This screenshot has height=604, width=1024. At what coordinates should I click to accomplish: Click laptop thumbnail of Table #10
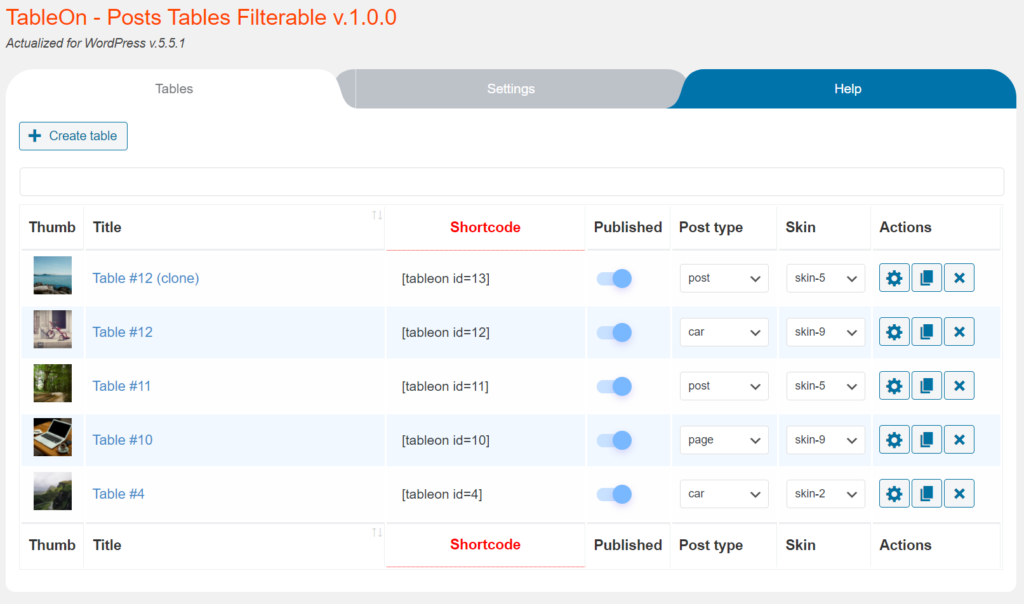(53, 437)
